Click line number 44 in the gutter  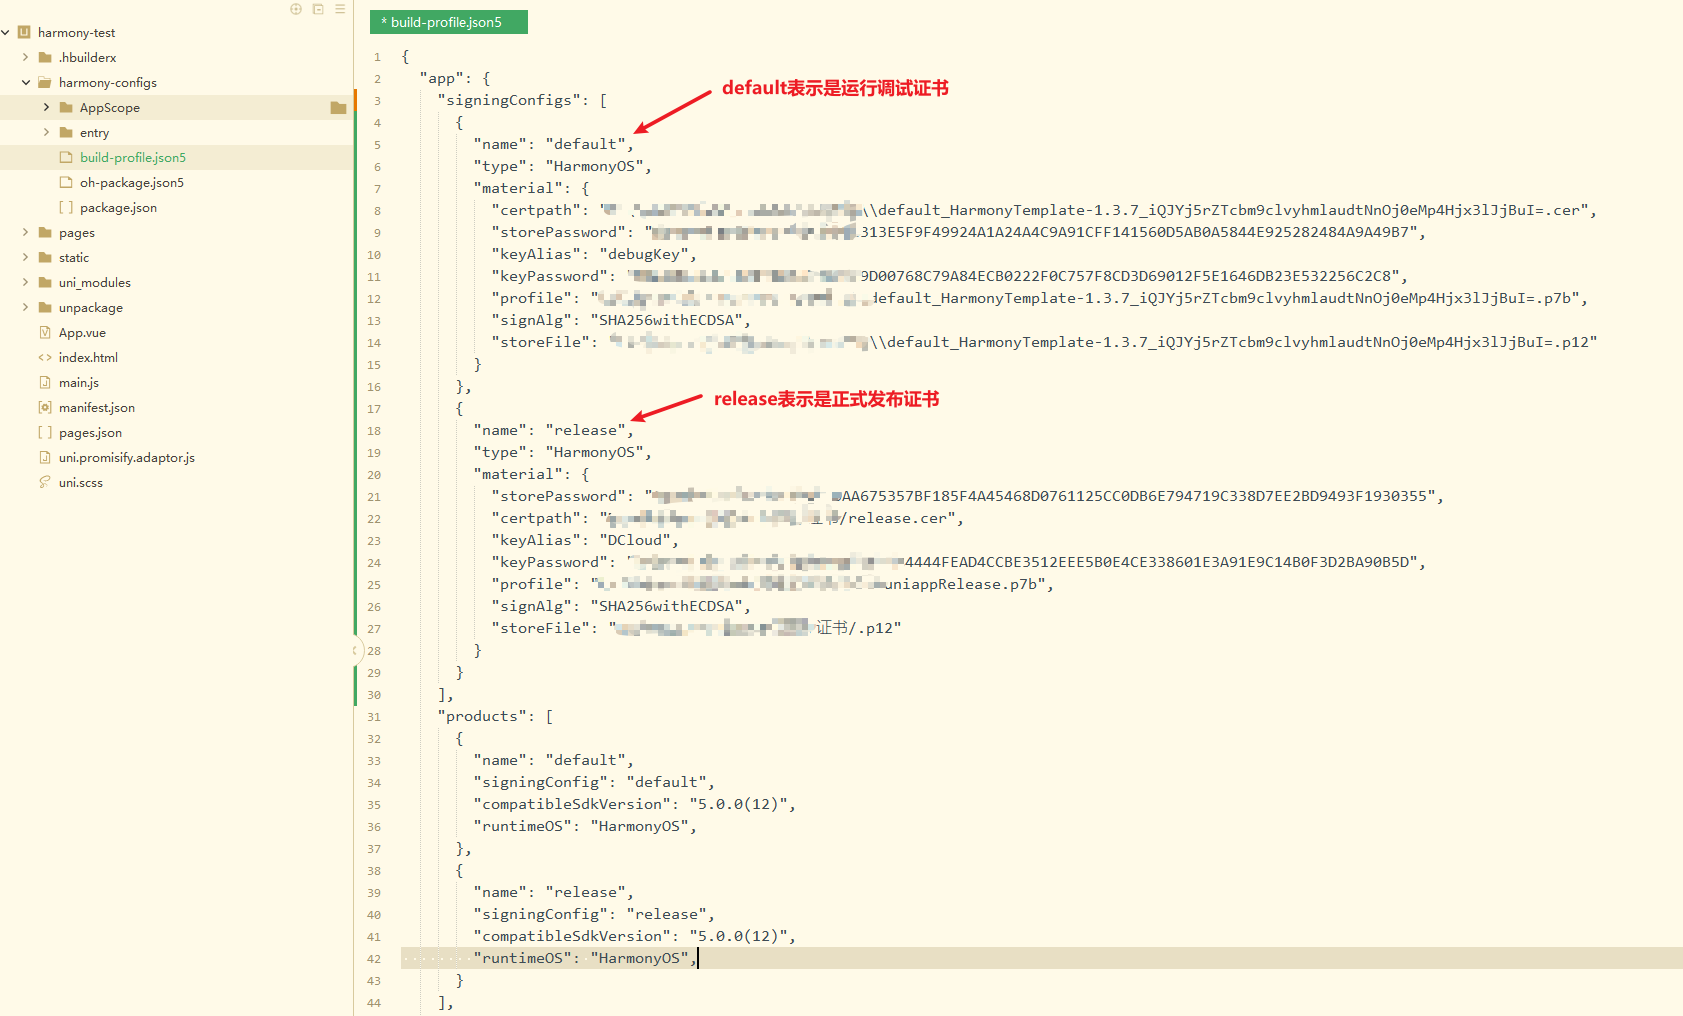374,1003
